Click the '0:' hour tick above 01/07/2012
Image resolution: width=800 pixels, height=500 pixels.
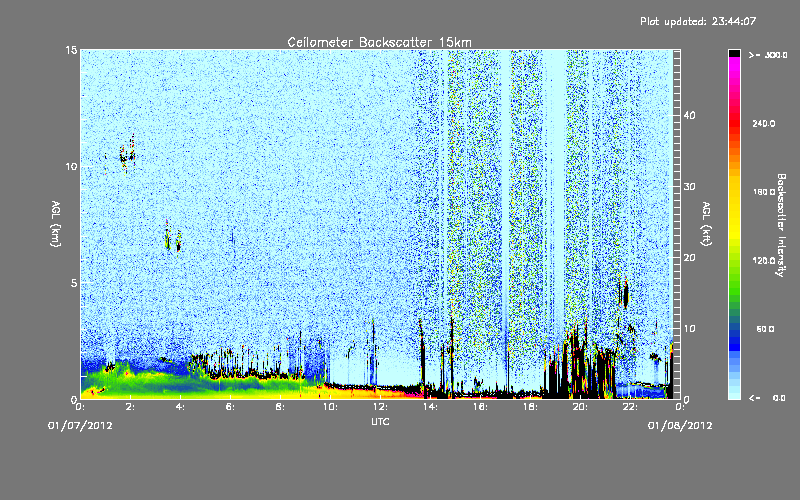click(80, 407)
